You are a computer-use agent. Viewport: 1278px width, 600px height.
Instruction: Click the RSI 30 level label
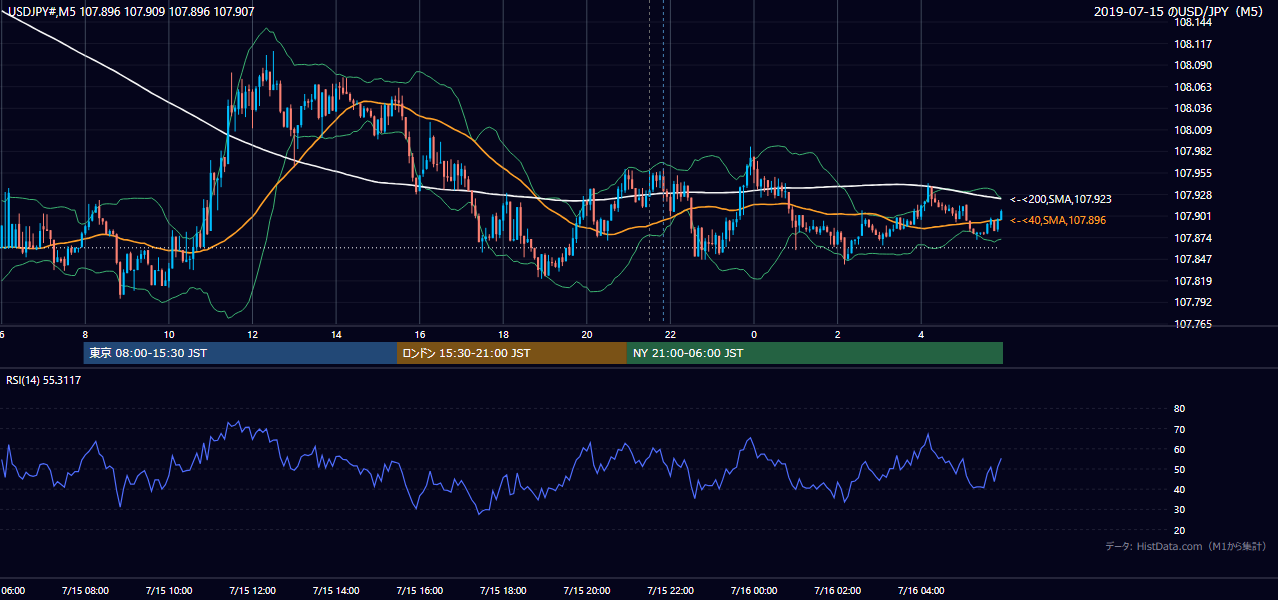coord(1179,510)
